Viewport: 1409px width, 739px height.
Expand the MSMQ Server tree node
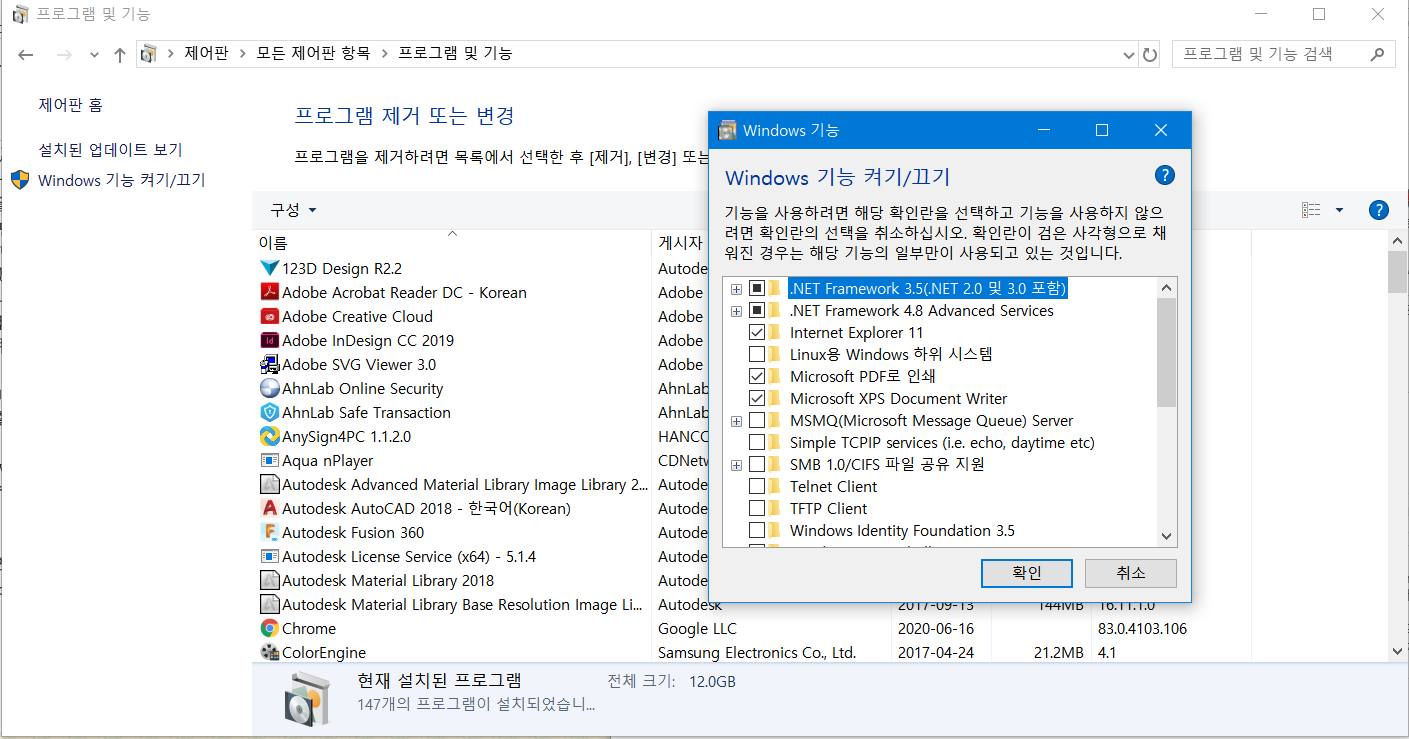pos(736,421)
